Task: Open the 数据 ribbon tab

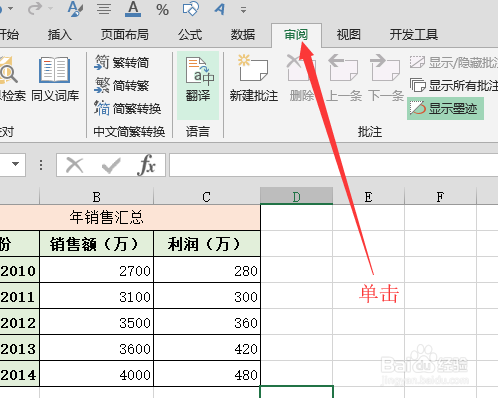Action: tap(243, 35)
